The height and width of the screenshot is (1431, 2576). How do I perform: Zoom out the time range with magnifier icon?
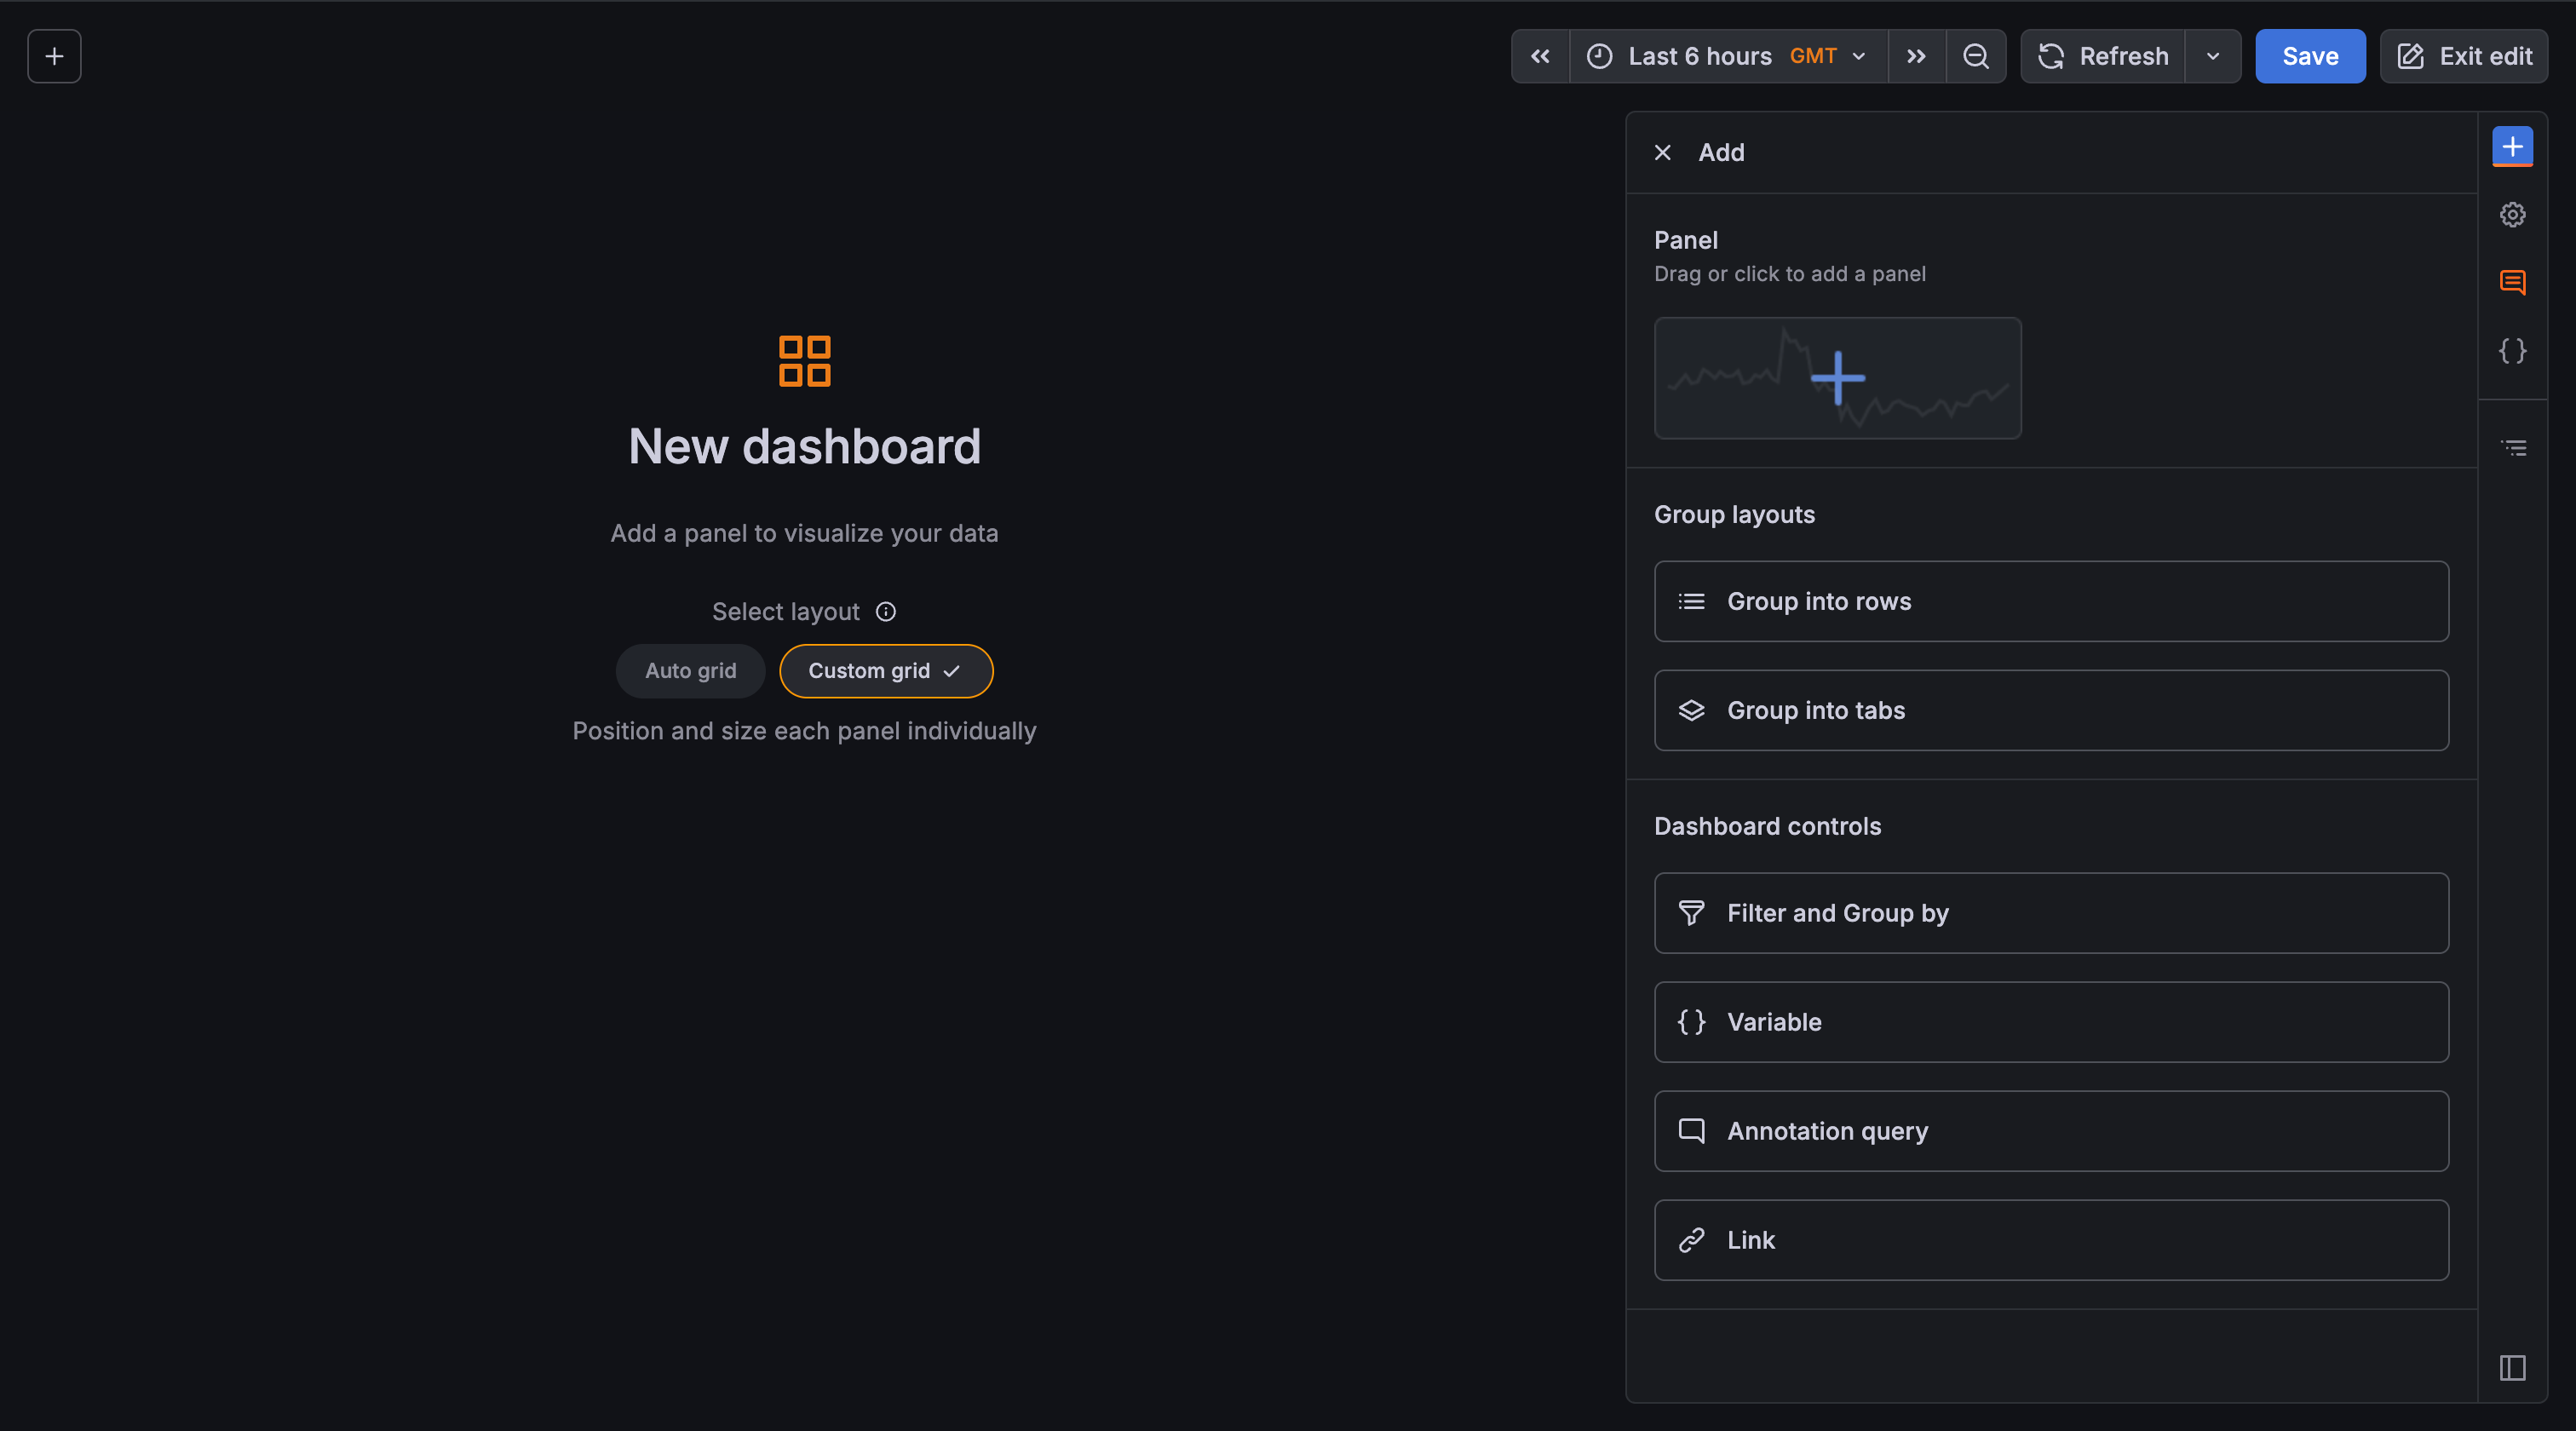1977,56
